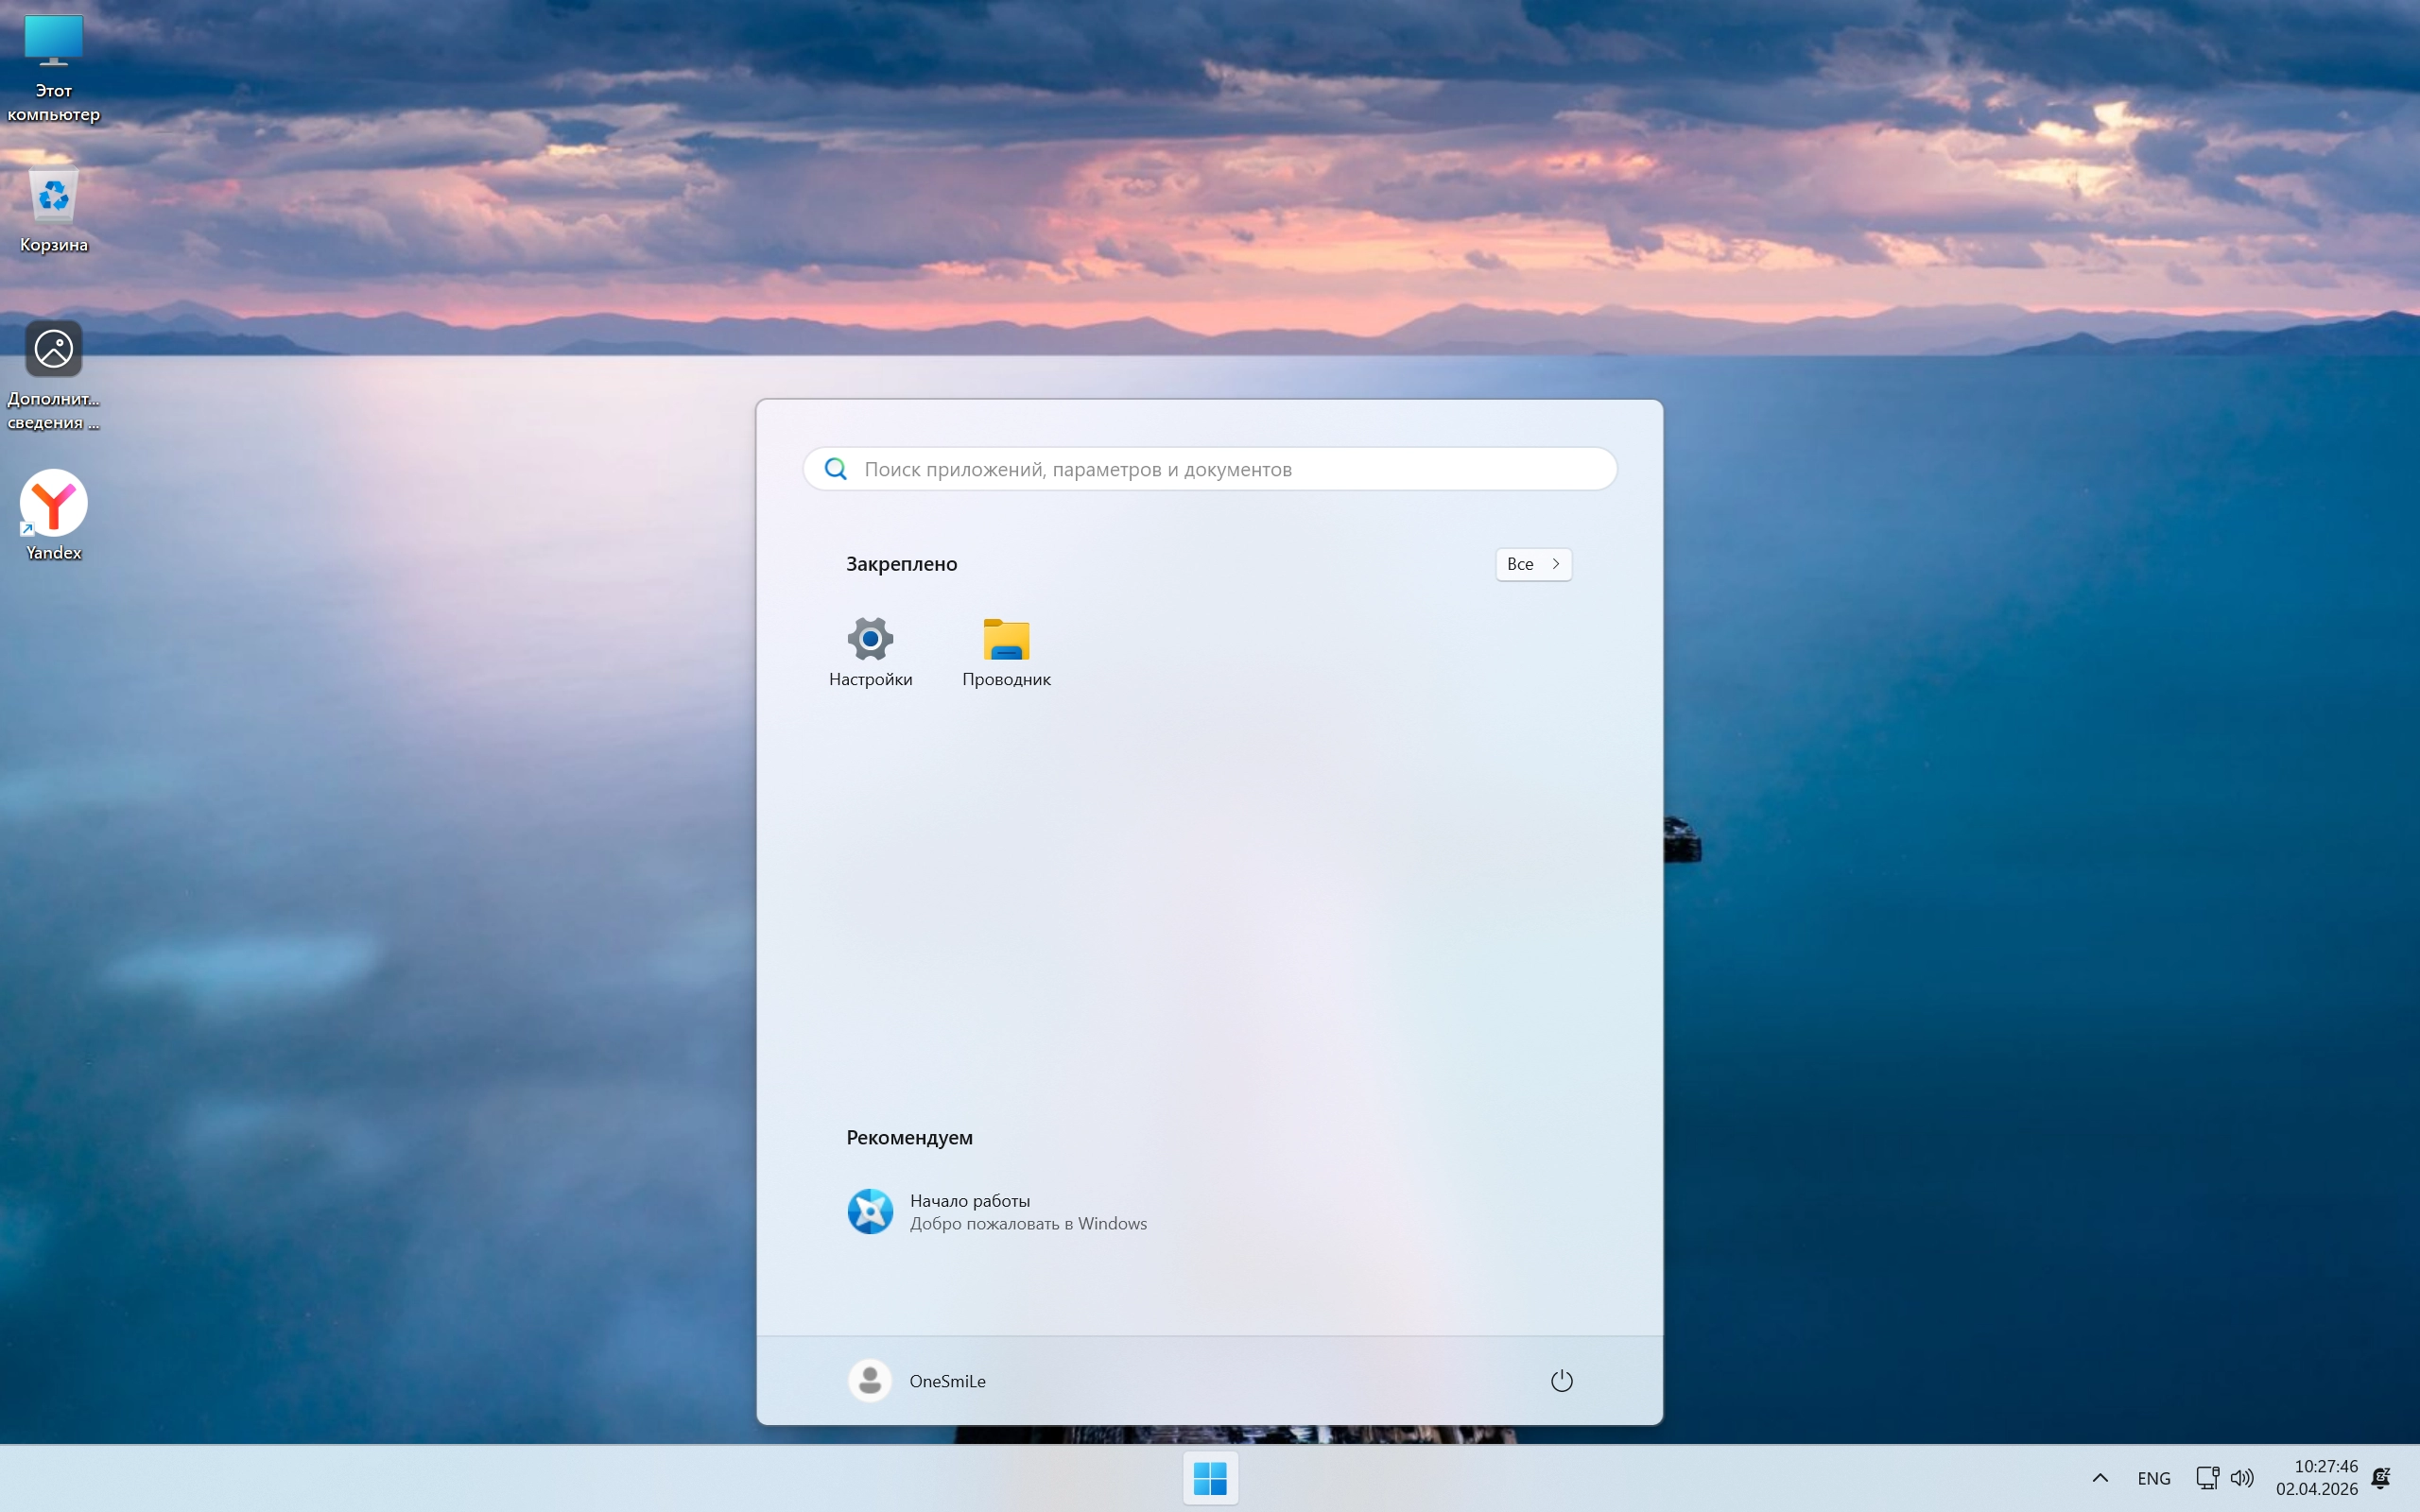Click the power button icon
2420x1512 pixels.
click(x=1561, y=1381)
